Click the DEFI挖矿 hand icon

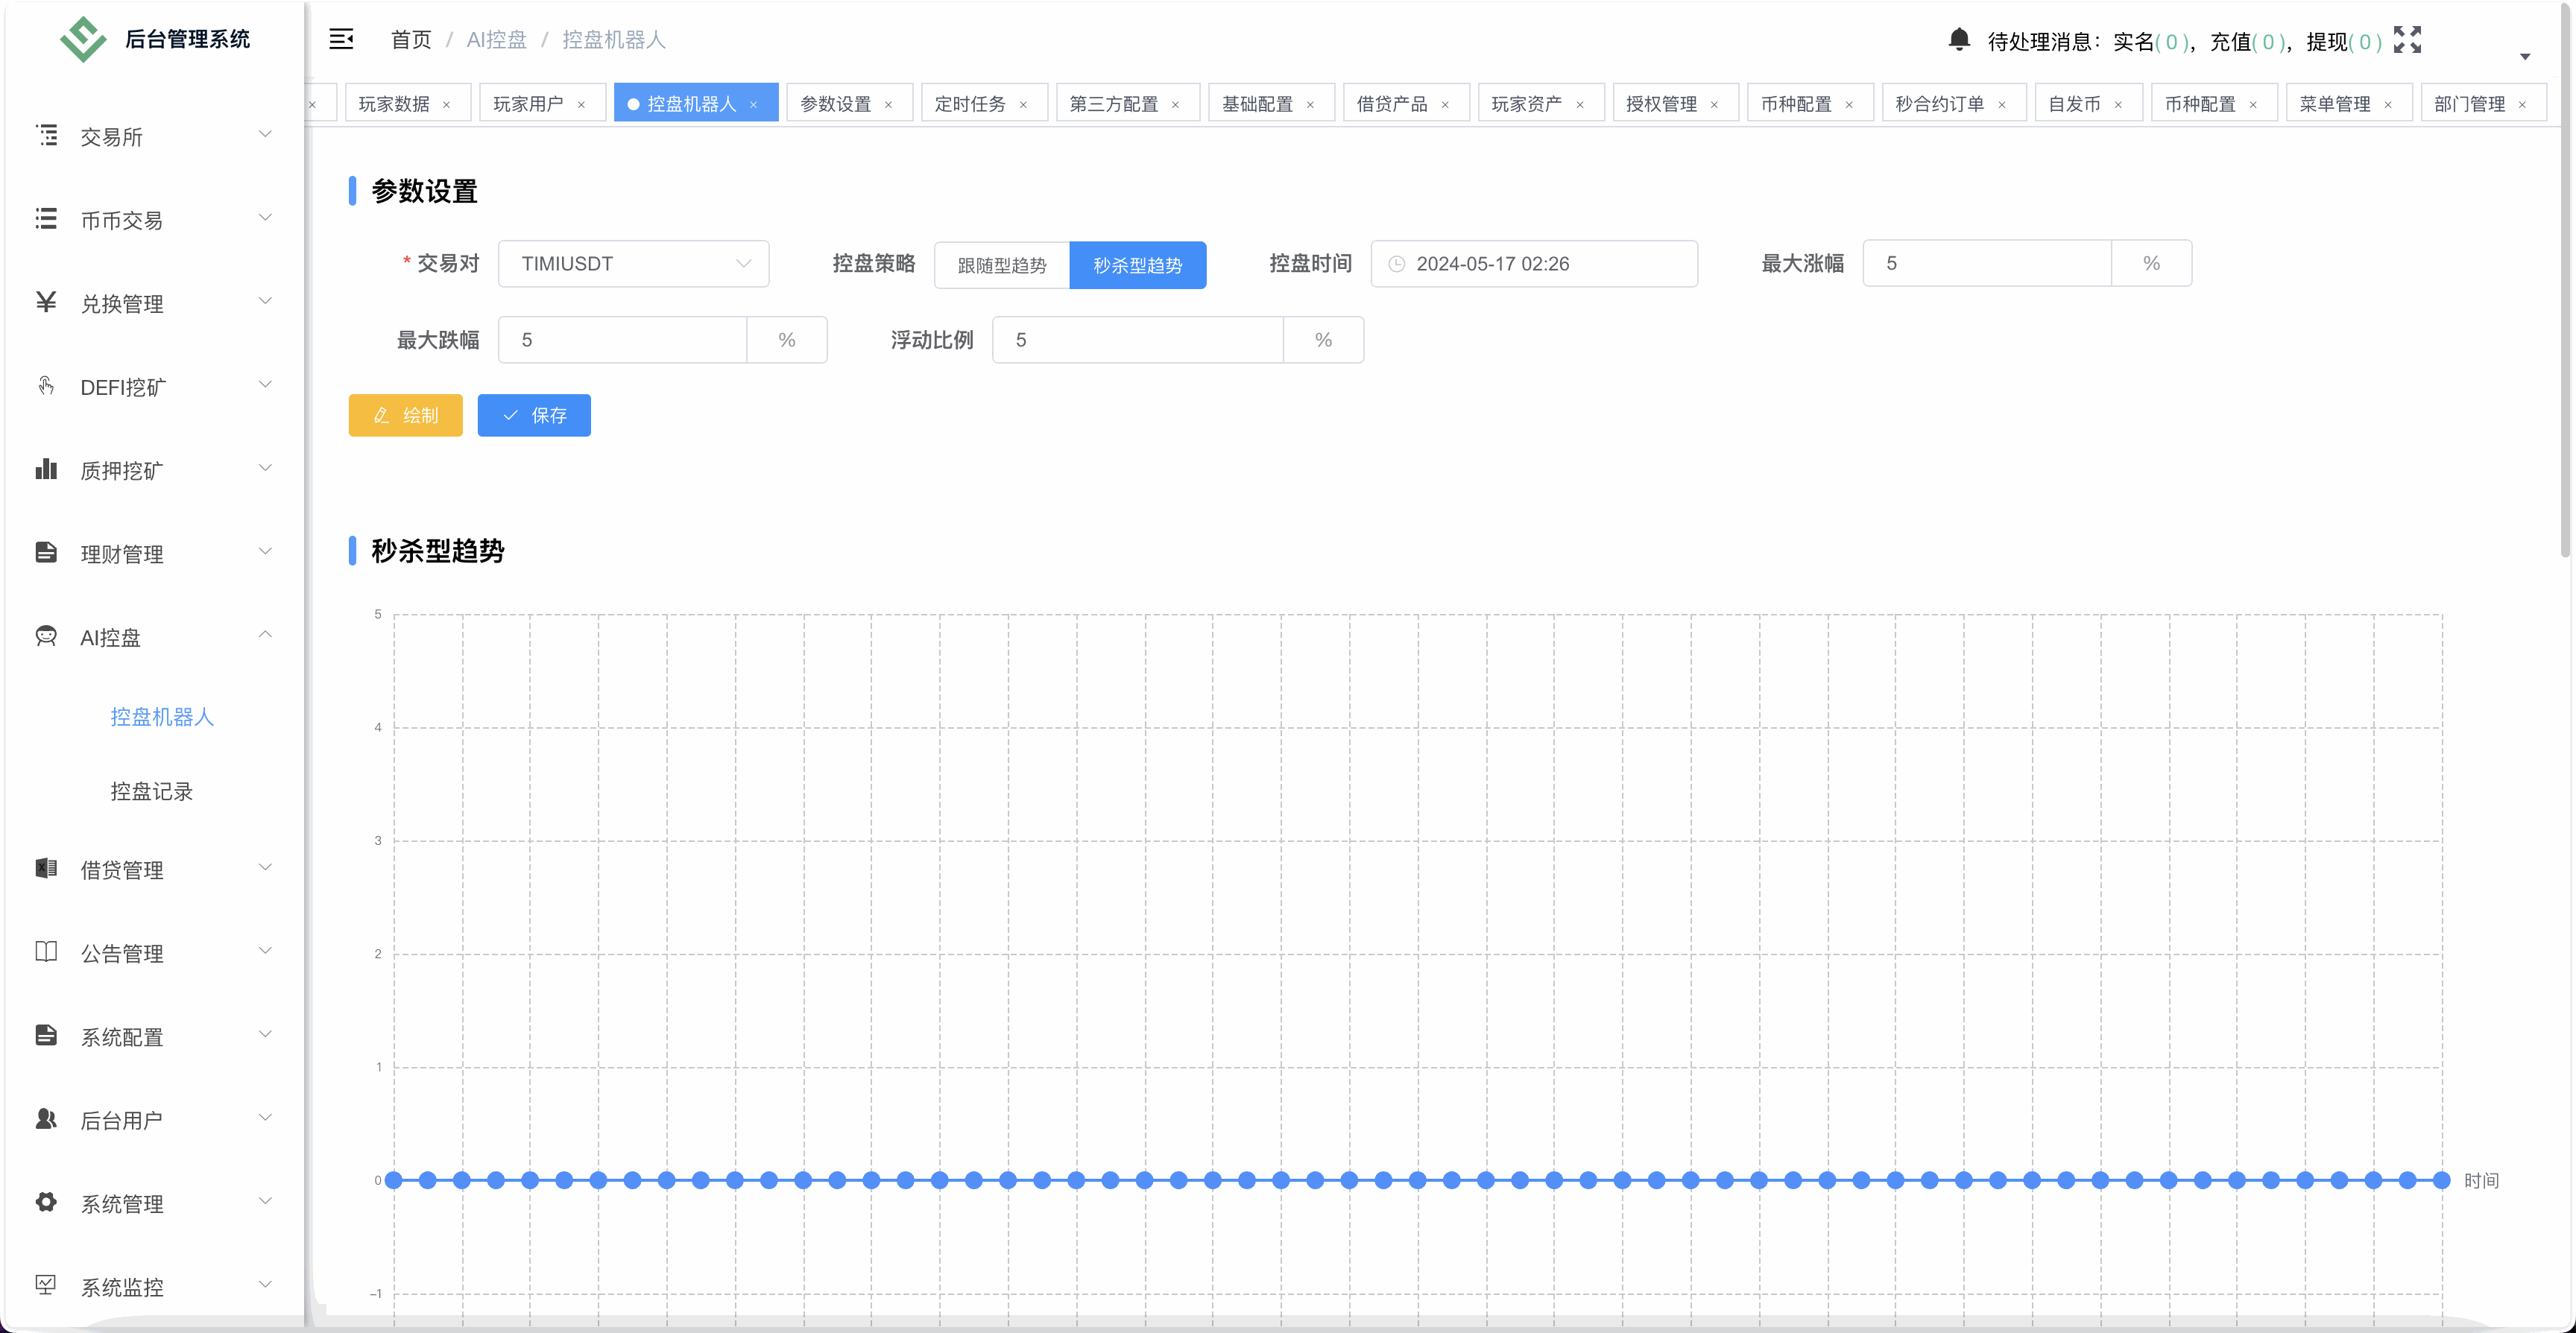point(46,386)
